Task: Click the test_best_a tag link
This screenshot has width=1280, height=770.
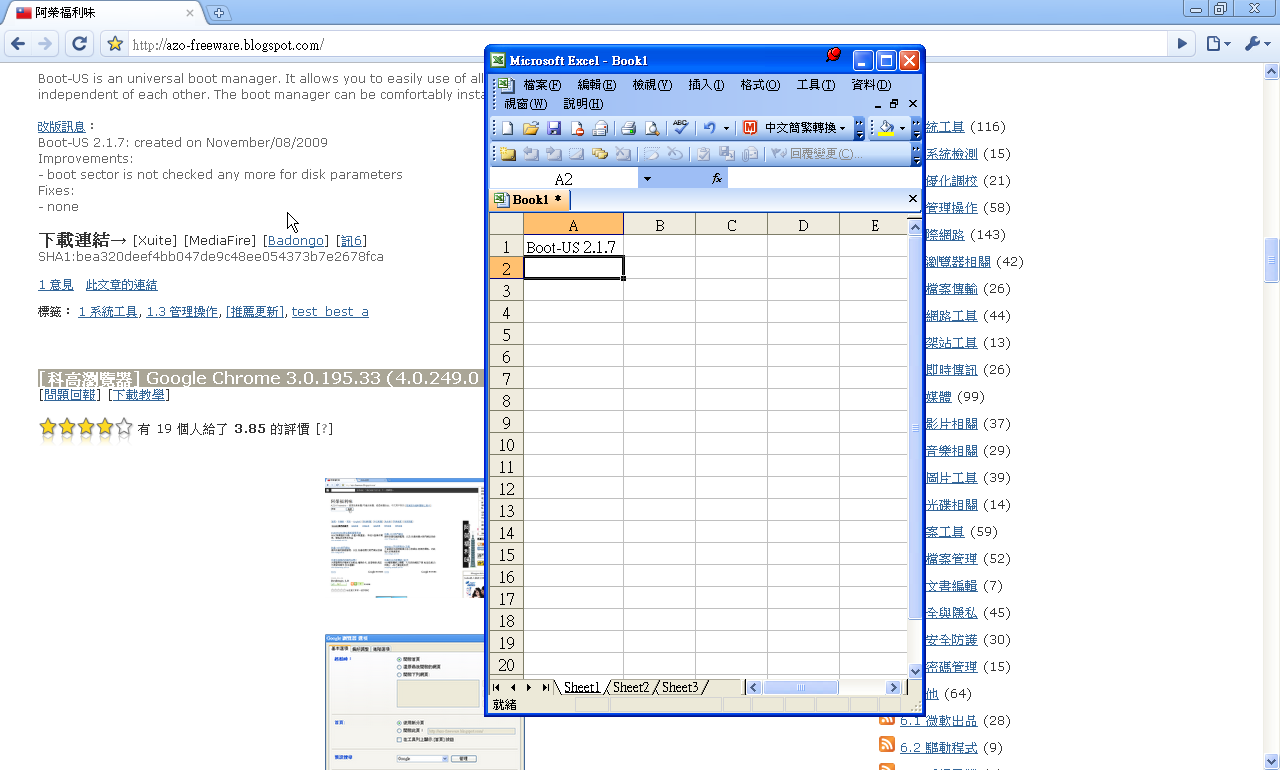Action: click(x=330, y=312)
